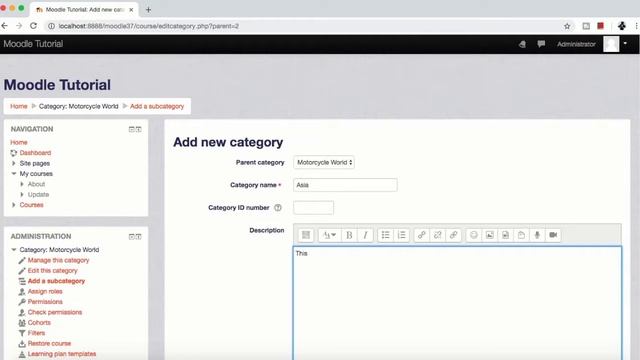This screenshot has height=360, width=640.
Task: Toggle italic formatting in description editor
Action: pos(365,235)
